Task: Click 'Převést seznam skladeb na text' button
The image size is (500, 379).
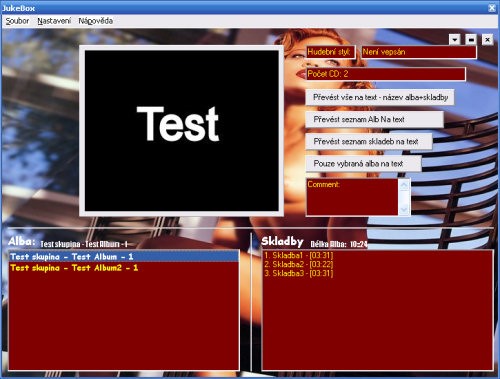Action: [369, 141]
